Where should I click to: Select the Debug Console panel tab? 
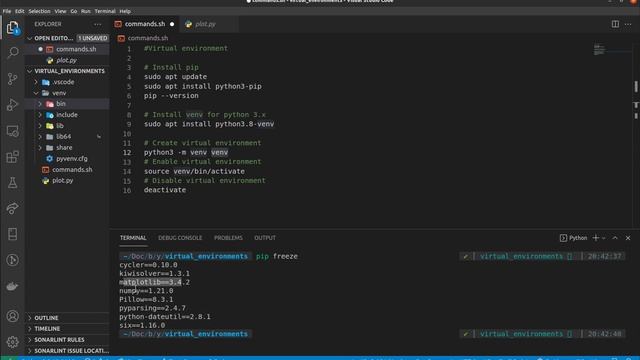pyautogui.click(x=180, y=238)
